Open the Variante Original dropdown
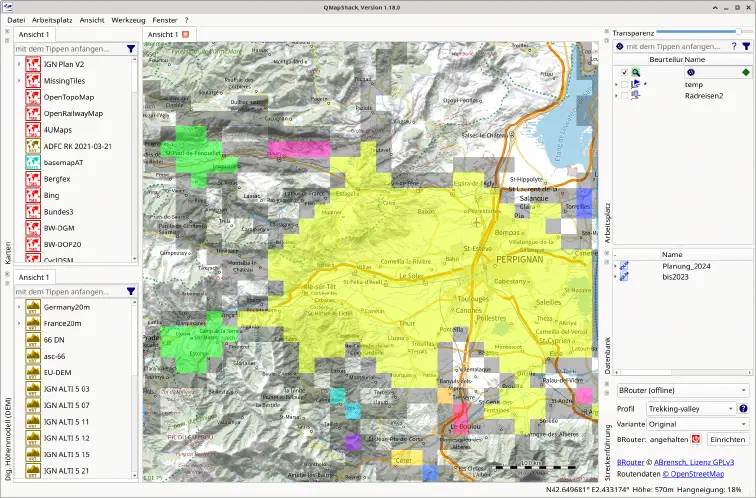 [697, 424]
